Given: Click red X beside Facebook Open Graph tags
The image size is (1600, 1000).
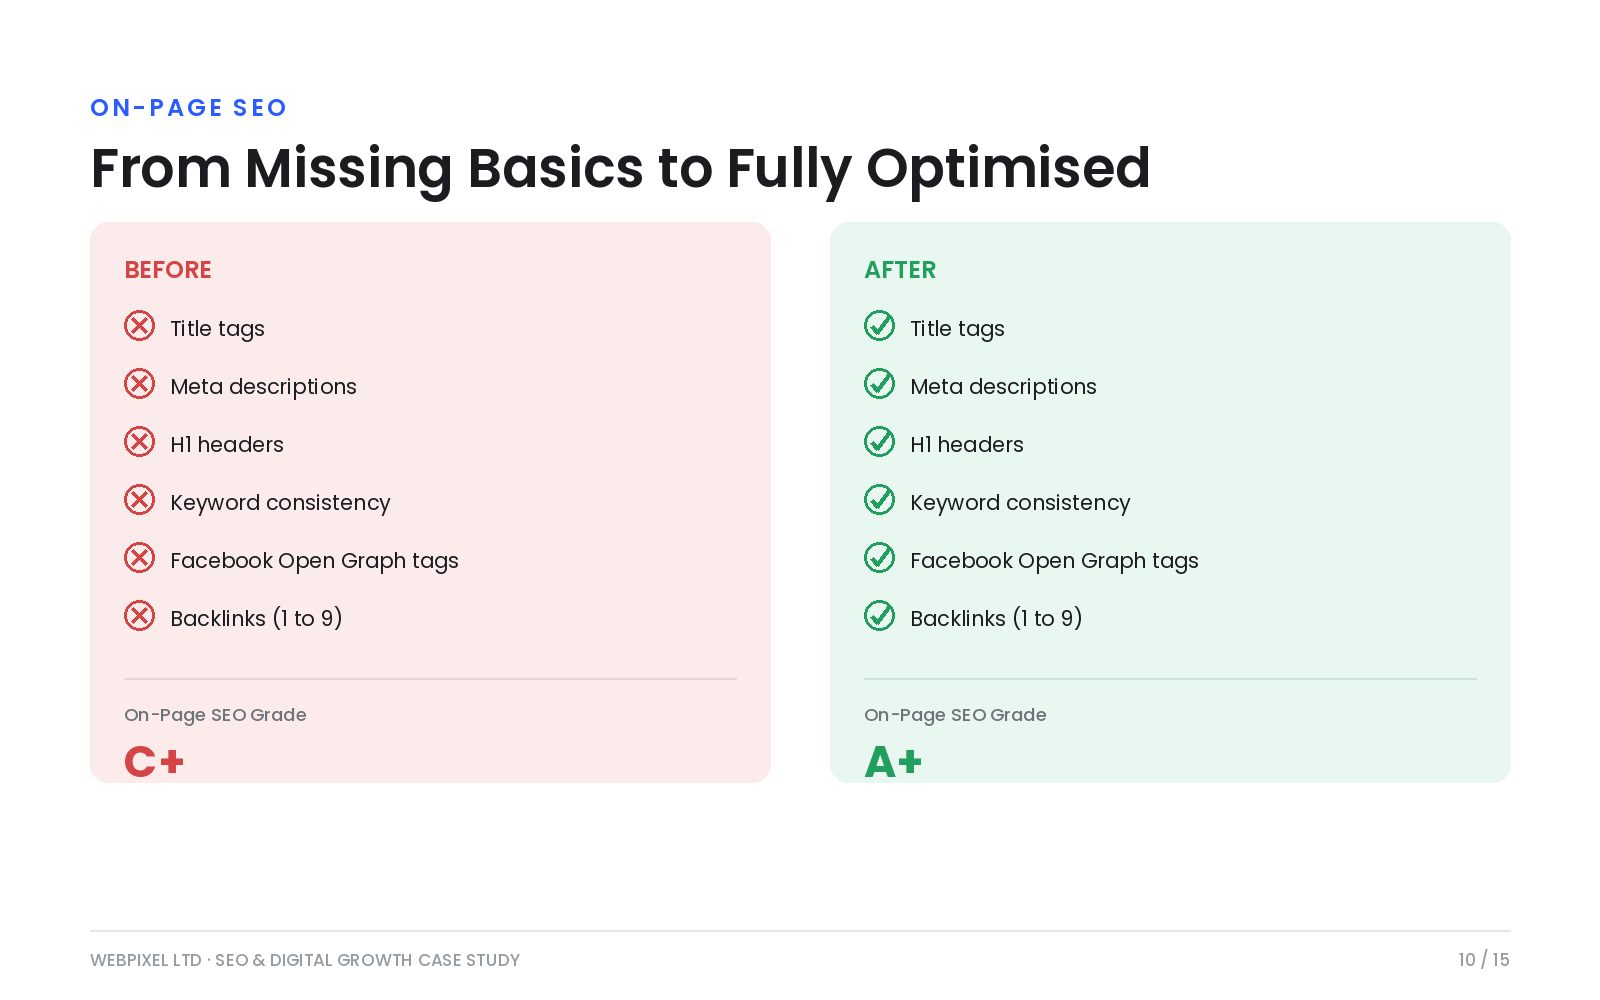Looking at the screenshot, I should tap(139, 558).
